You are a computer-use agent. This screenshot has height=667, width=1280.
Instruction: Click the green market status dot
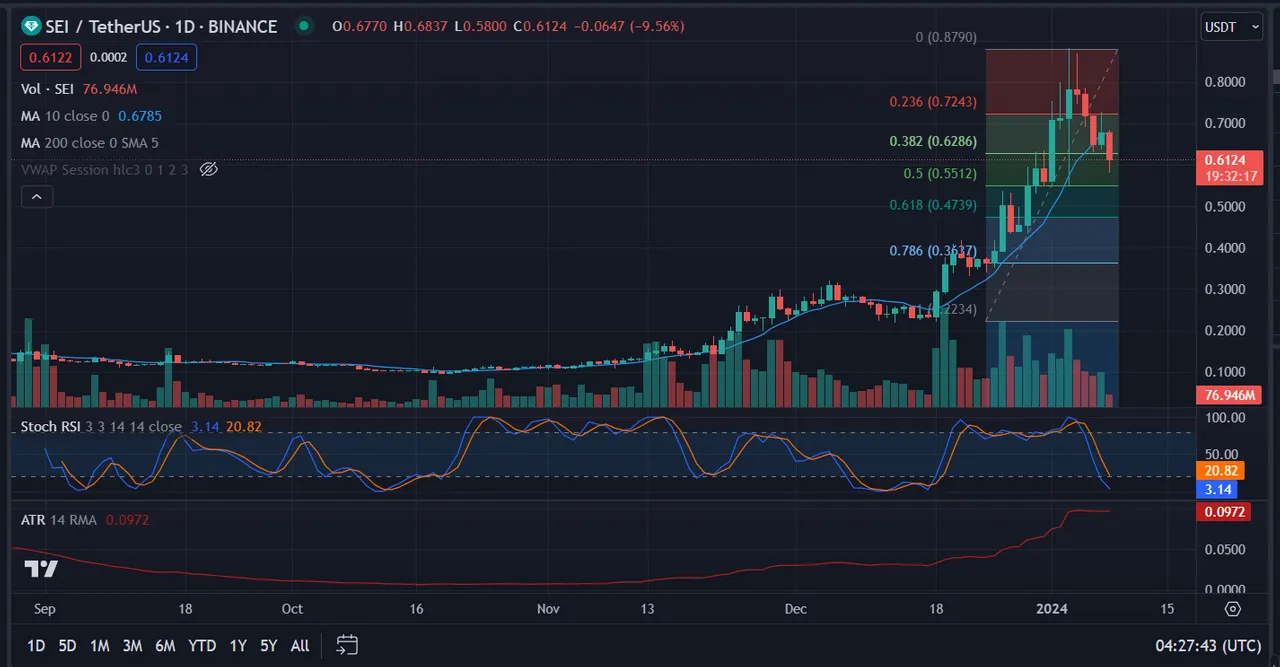tap(303, 26)
